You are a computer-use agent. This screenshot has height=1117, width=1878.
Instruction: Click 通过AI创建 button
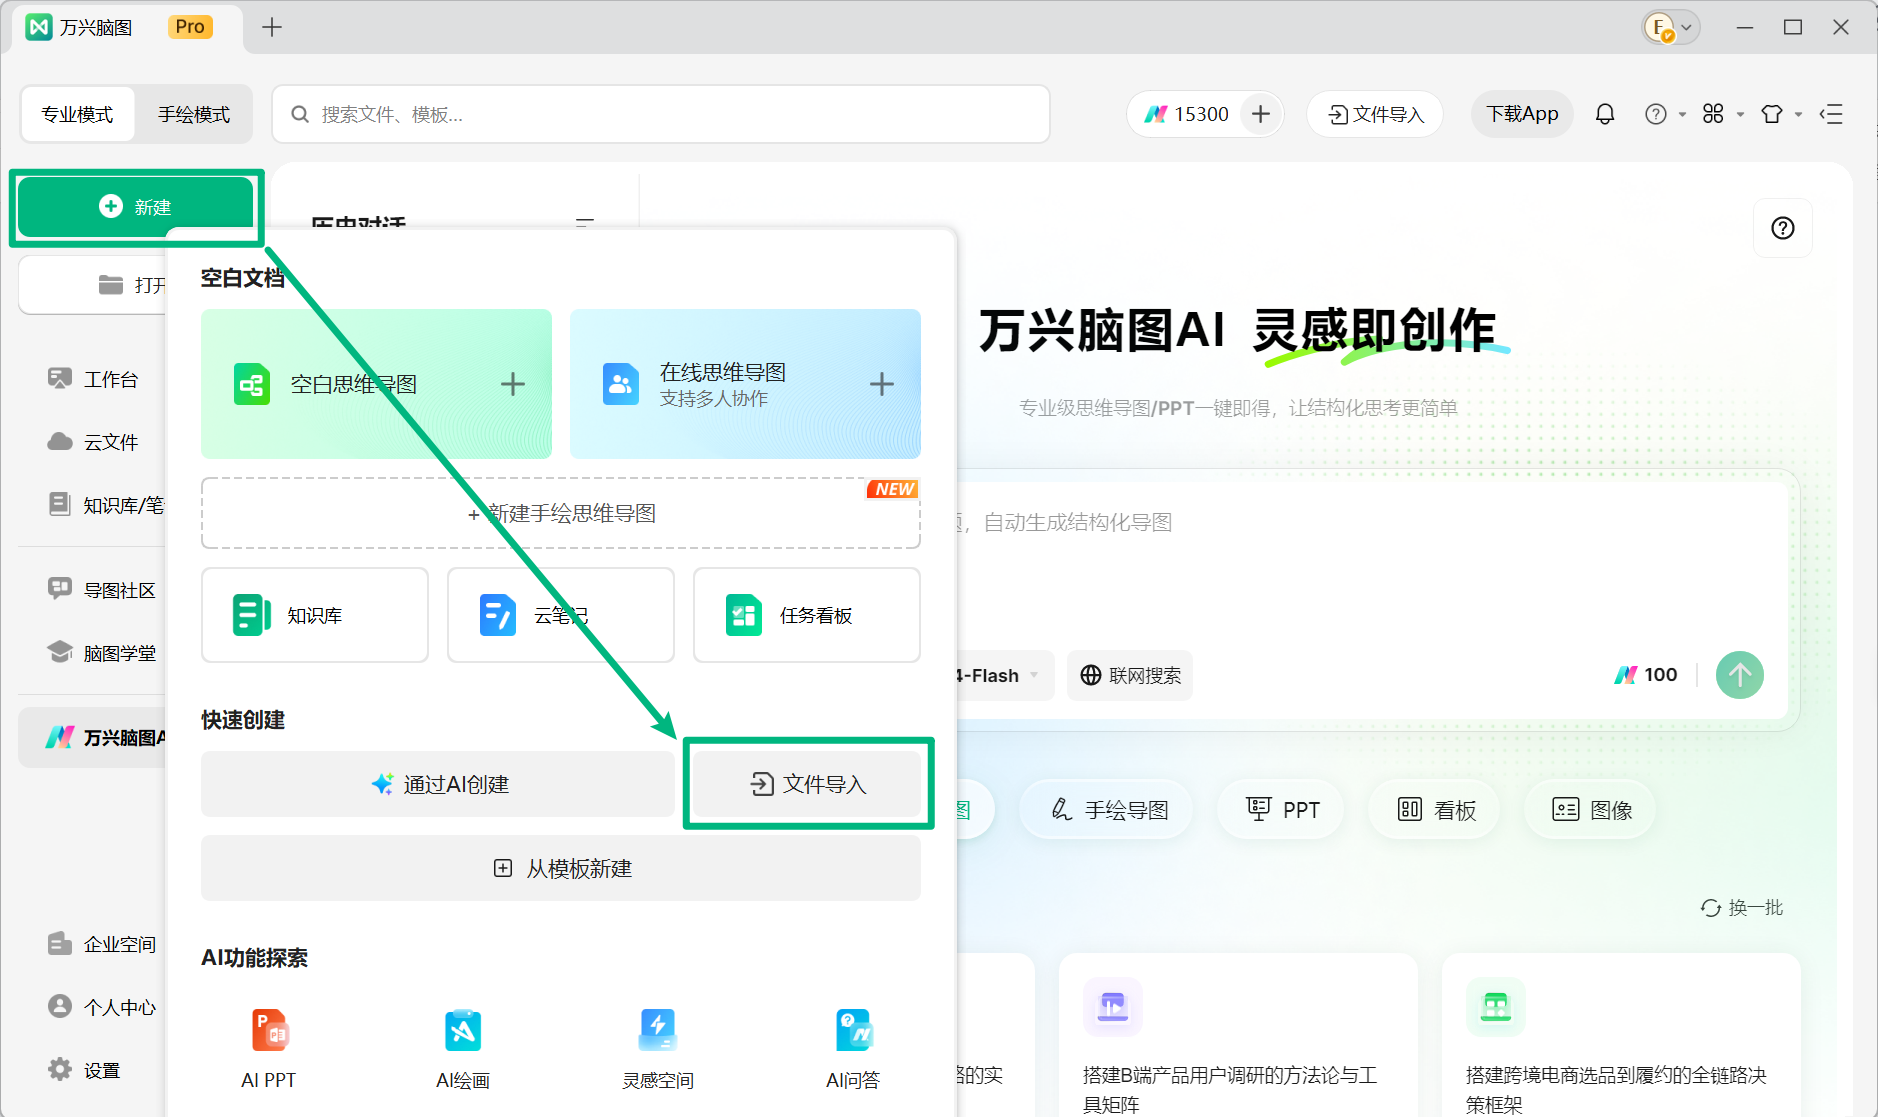(438, 784)
